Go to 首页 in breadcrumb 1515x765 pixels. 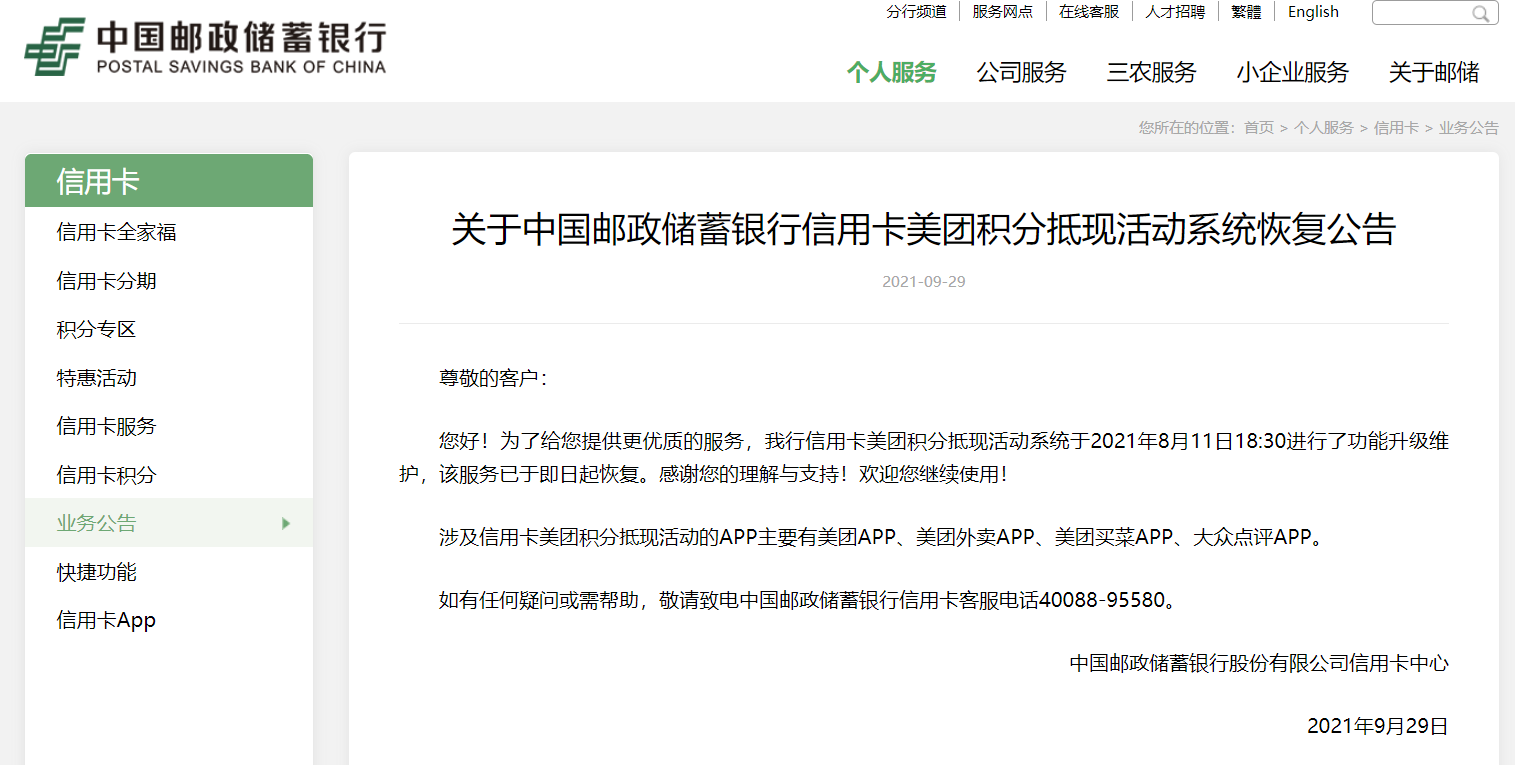tap(1259, 128)
